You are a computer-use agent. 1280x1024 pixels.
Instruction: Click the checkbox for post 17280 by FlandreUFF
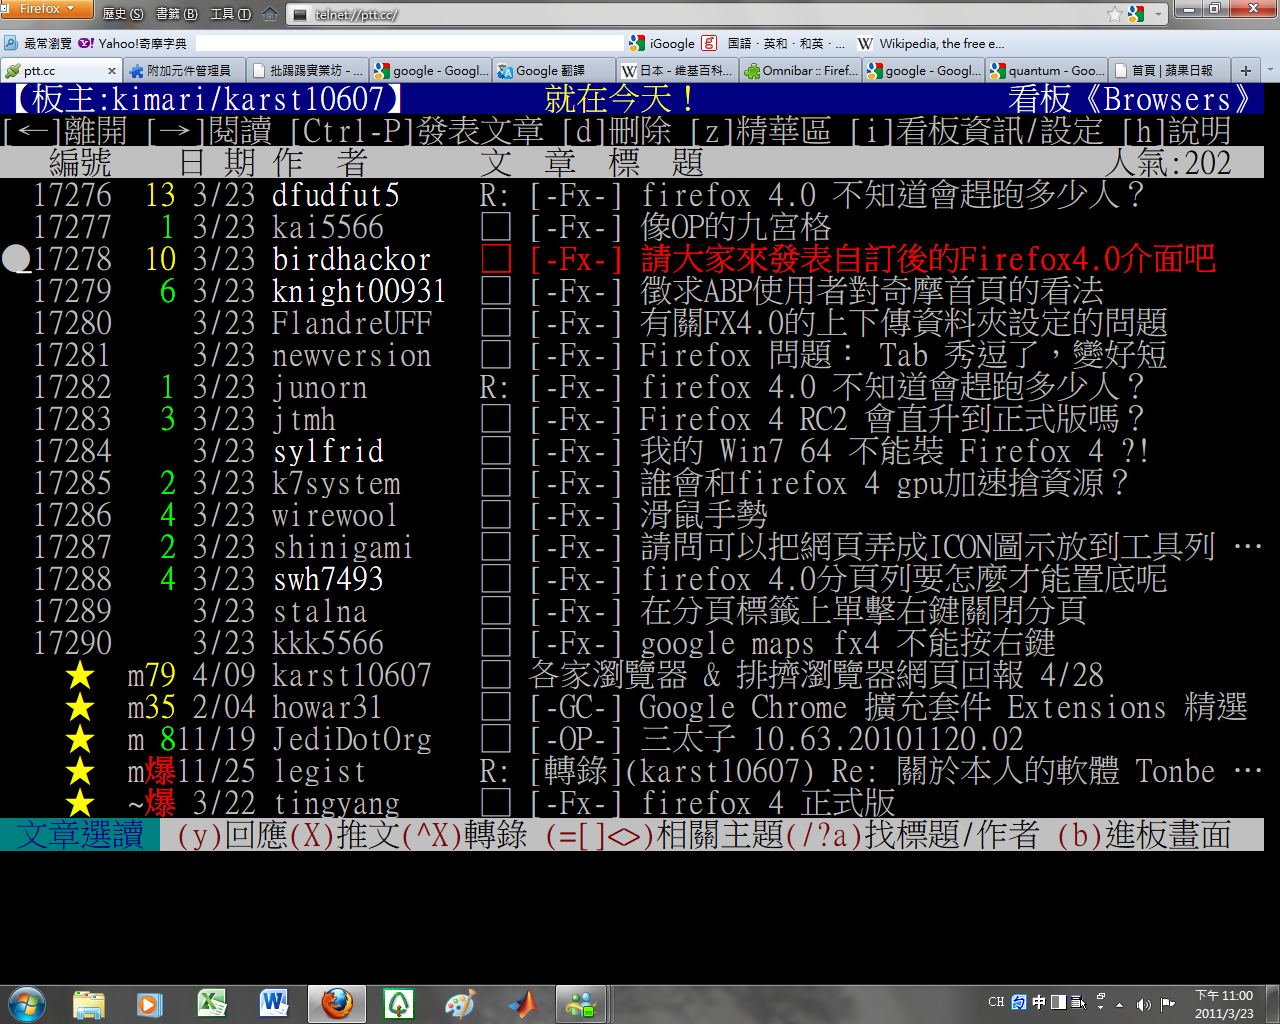(x=496, y=323)
